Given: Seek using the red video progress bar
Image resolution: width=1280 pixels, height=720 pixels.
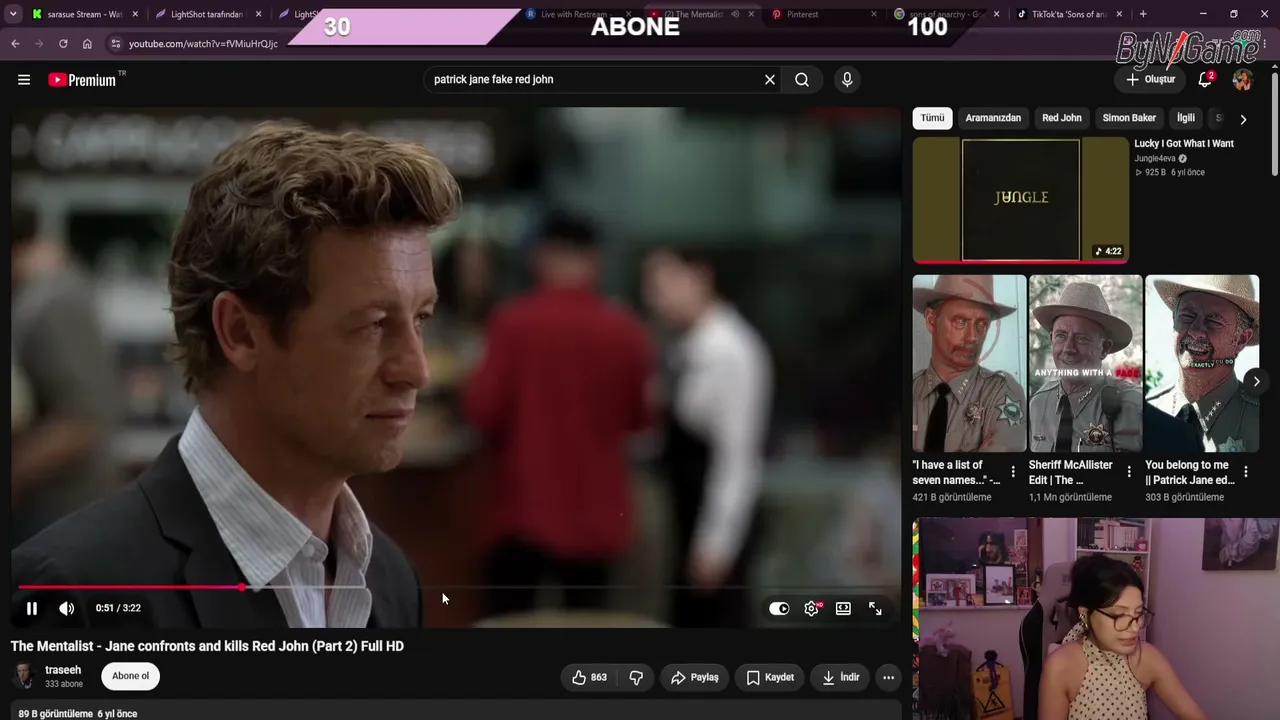Looking at the screenshot, I should 456,587.
